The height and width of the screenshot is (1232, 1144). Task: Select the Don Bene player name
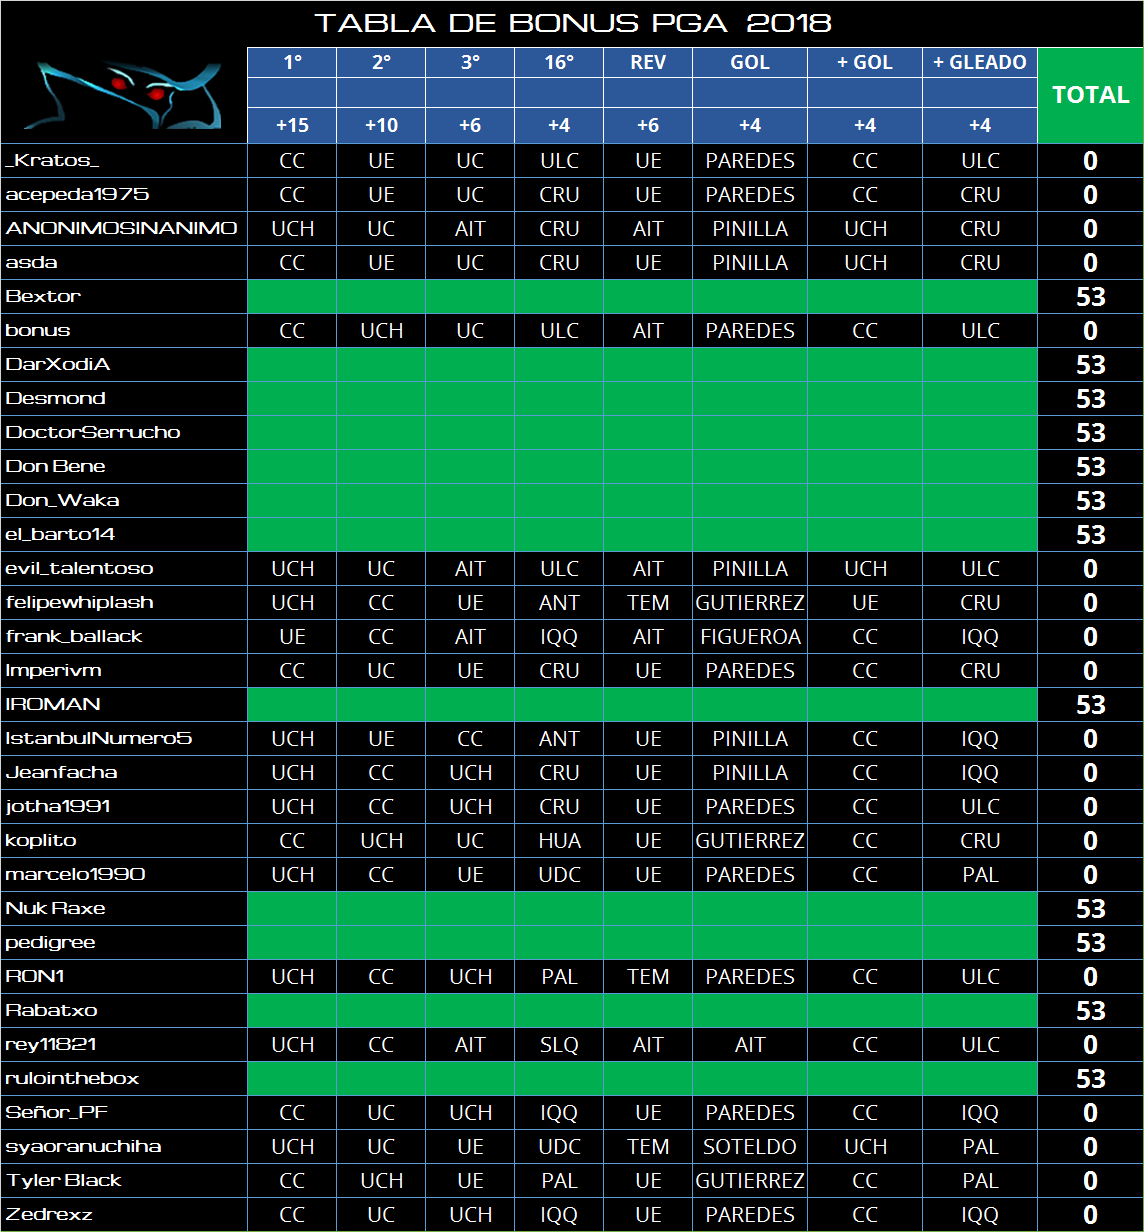[x=55, y=466]
